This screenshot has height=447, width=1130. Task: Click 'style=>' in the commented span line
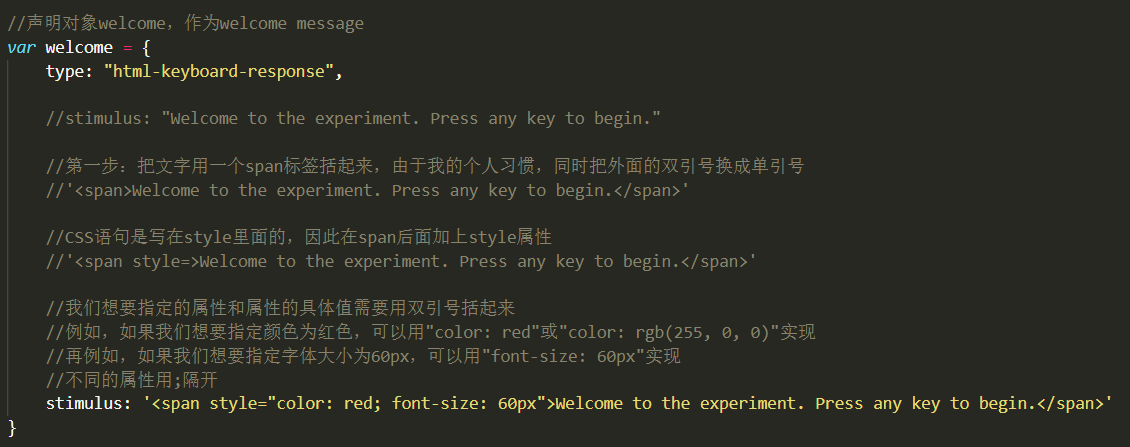coord(163,261)
